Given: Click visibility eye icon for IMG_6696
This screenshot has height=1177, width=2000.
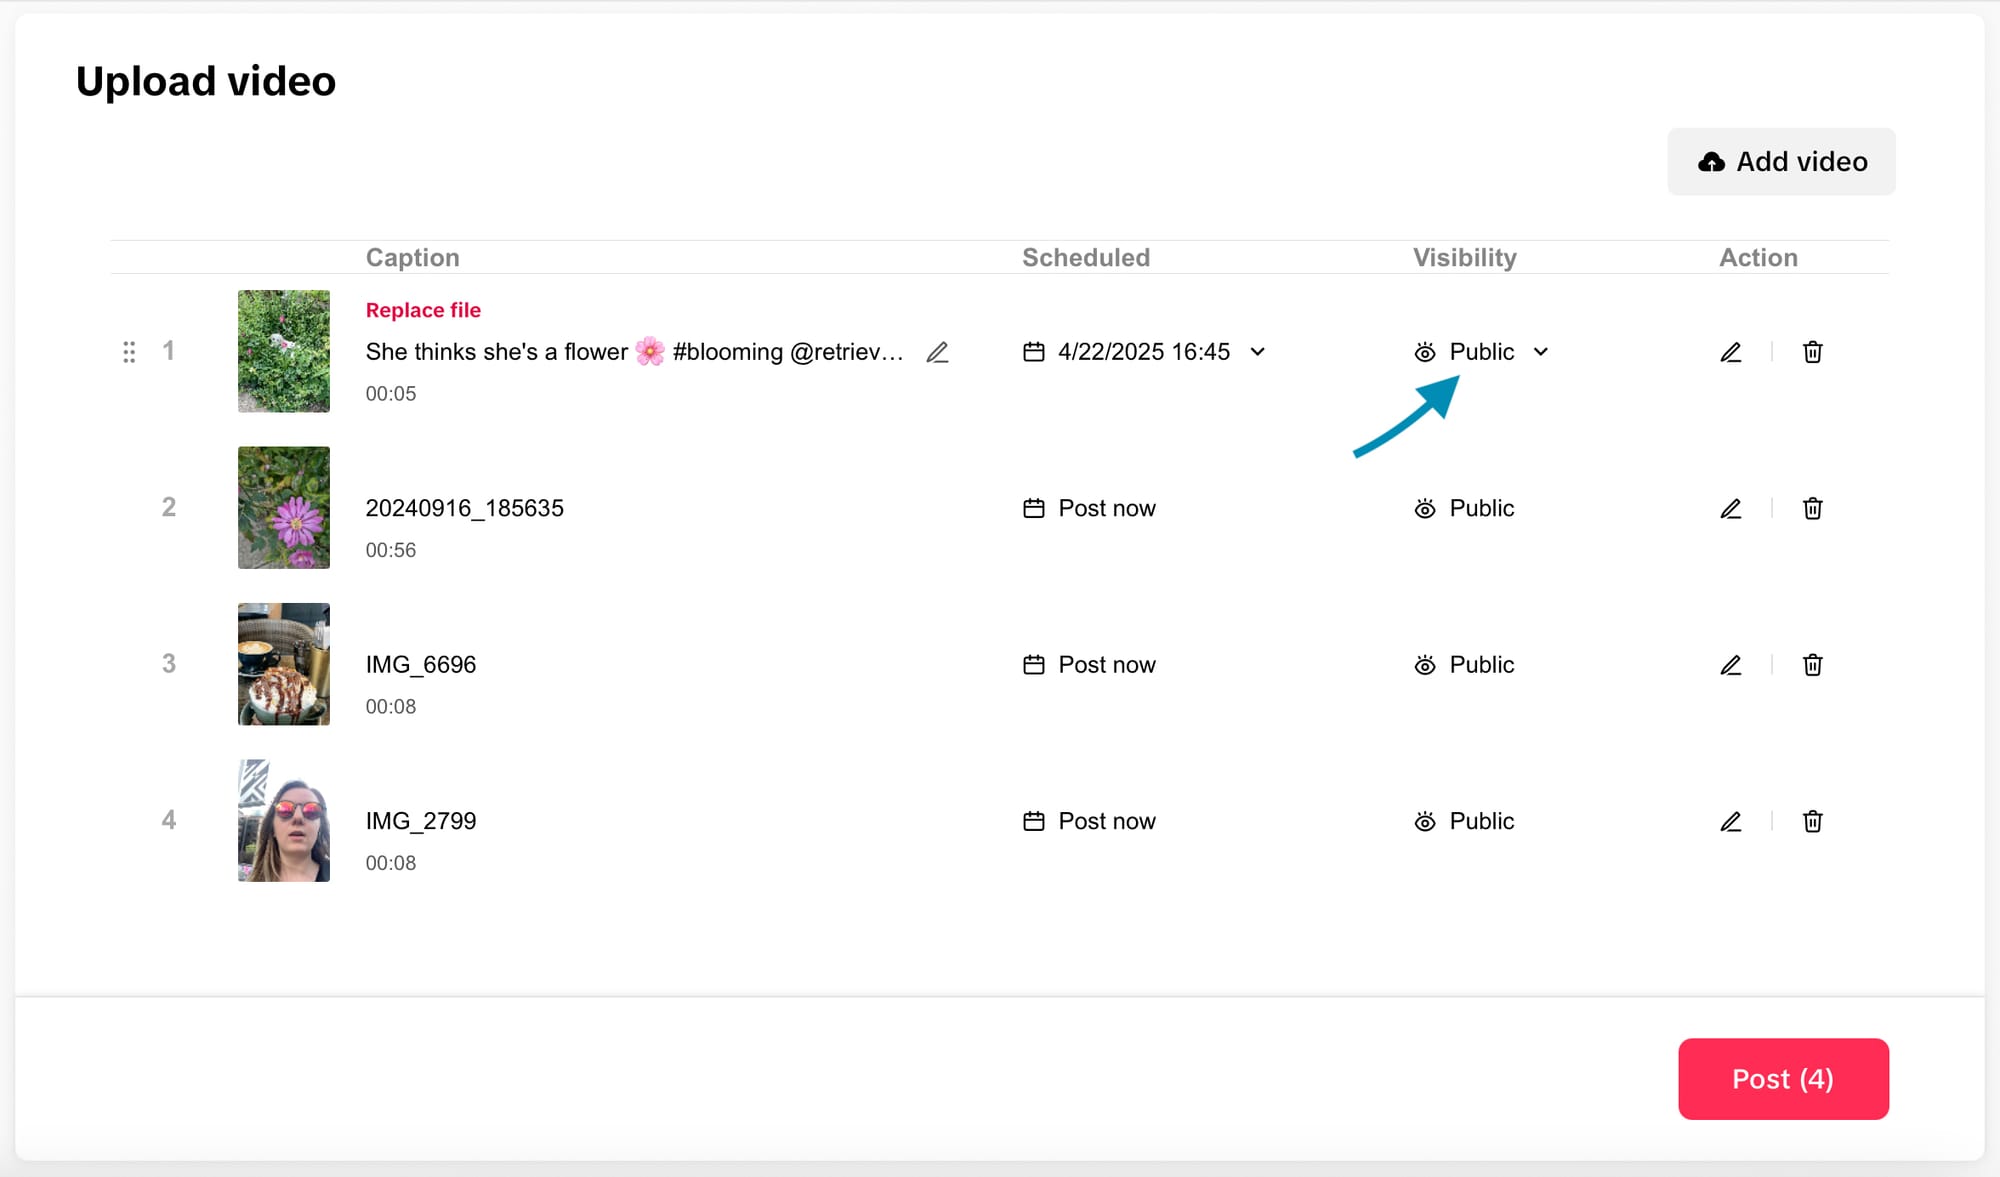Looking at the screenshot, I should (x=1425, y=665).
